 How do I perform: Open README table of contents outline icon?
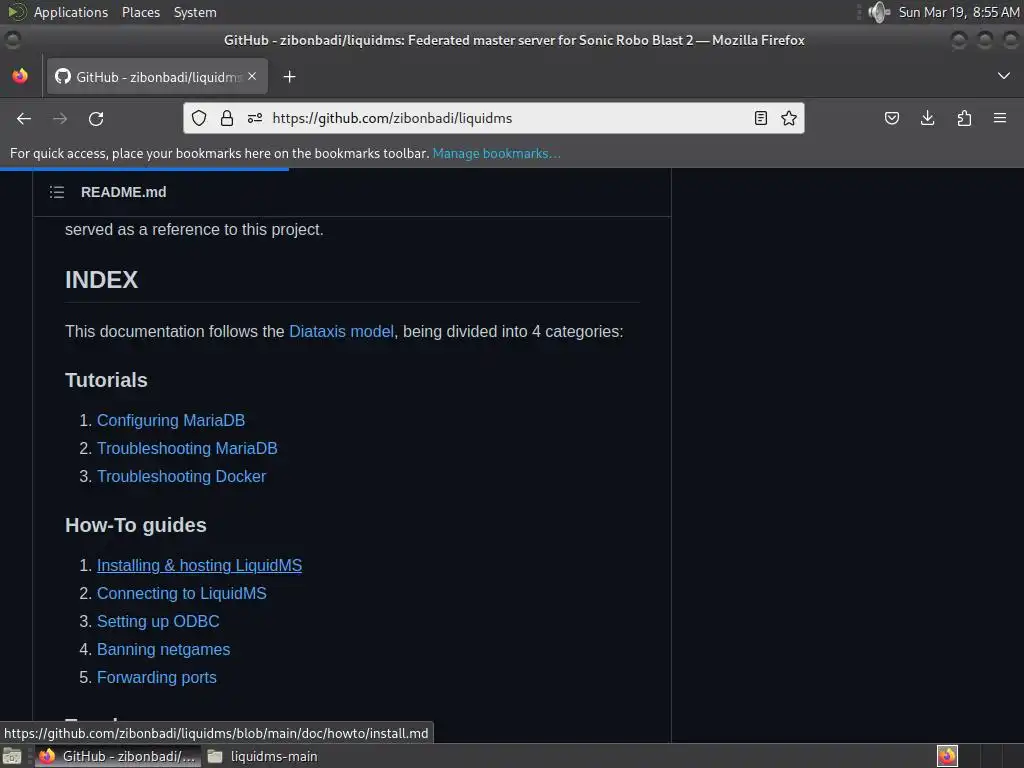(x=57, y=192)
